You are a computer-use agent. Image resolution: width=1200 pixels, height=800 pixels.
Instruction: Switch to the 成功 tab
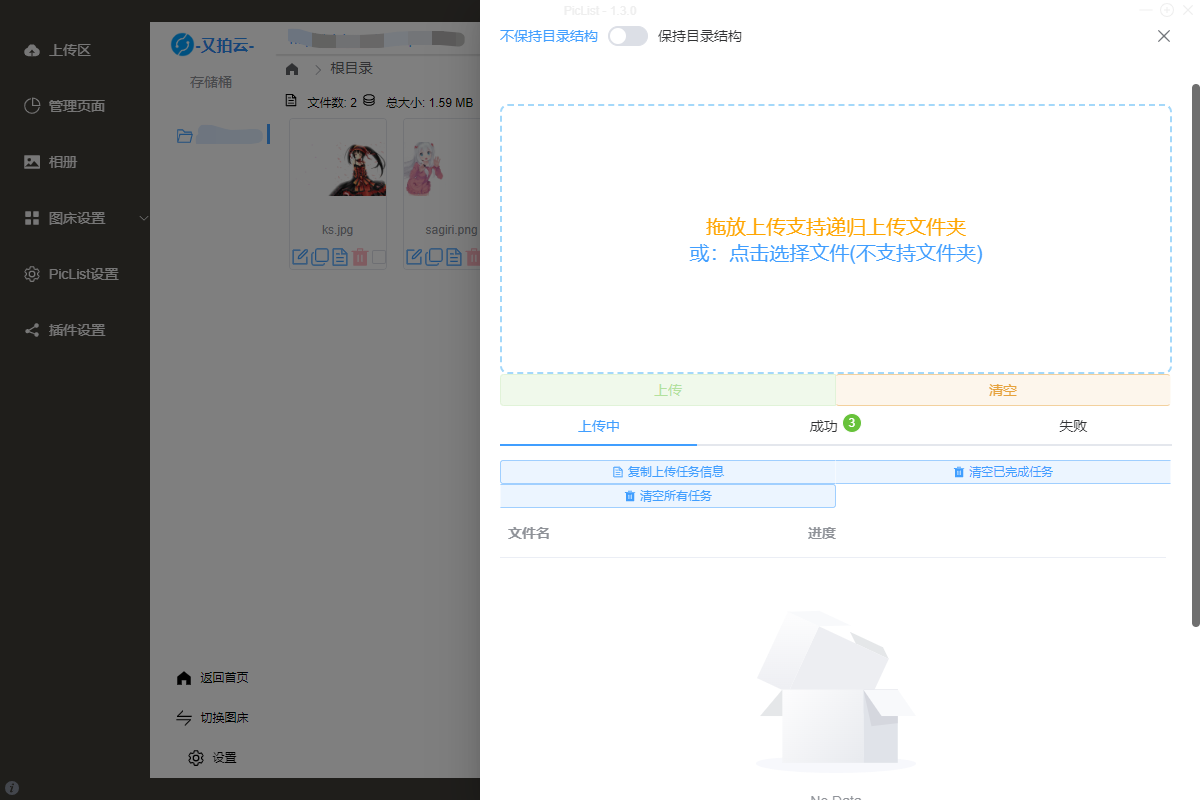click(823, 426)
